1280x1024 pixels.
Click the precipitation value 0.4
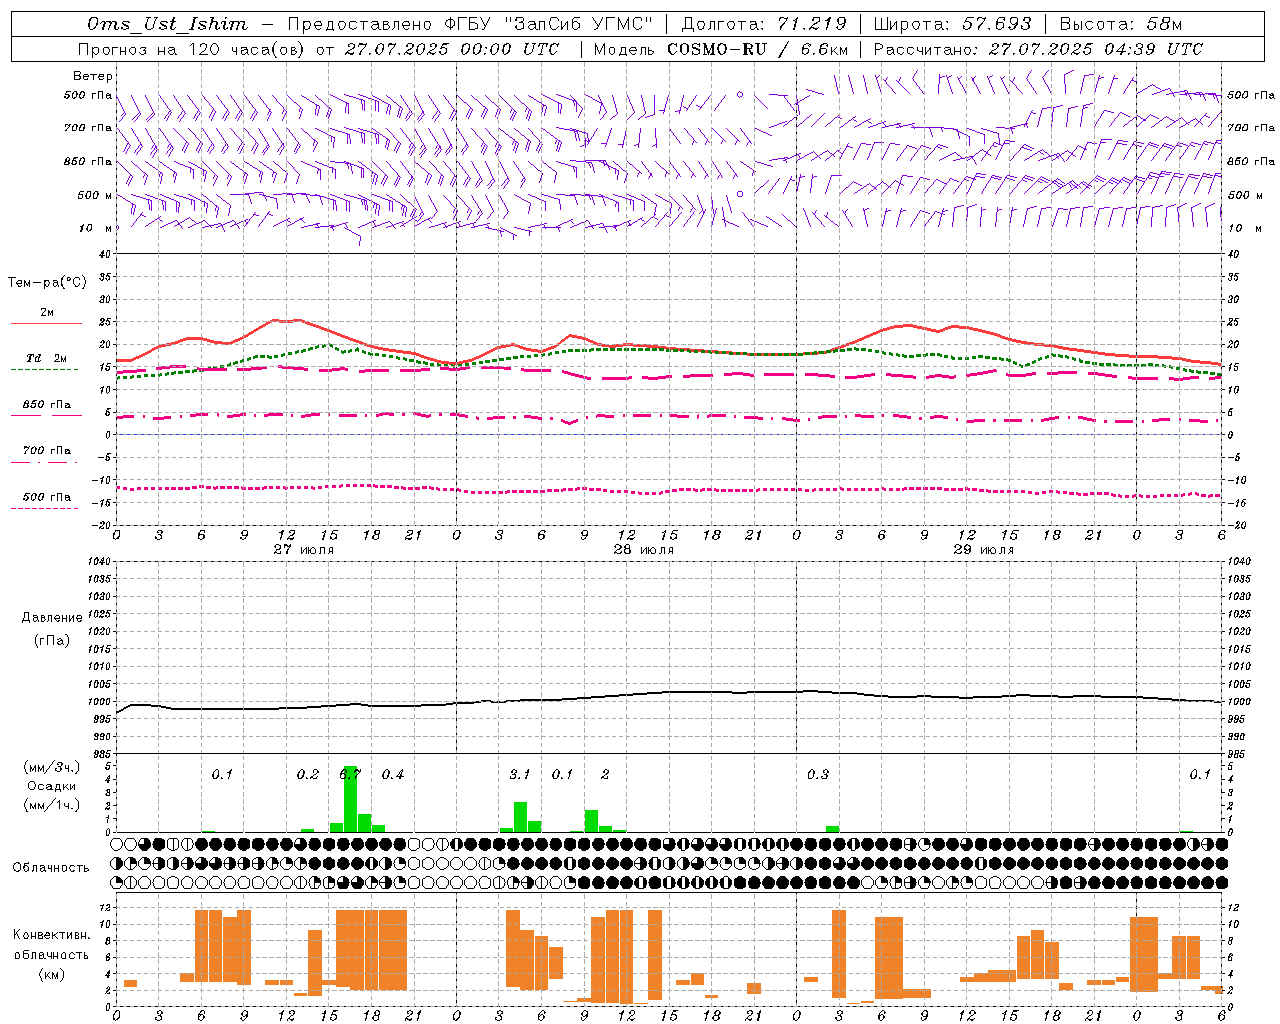point(393,774)
